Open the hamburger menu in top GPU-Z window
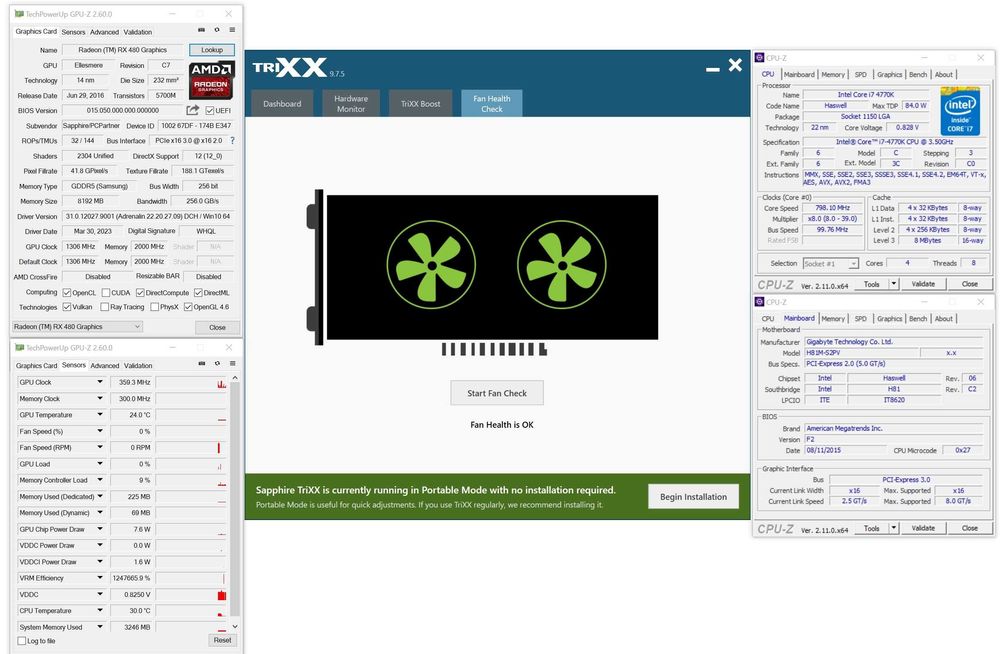1000x654 pixels. 232,30
